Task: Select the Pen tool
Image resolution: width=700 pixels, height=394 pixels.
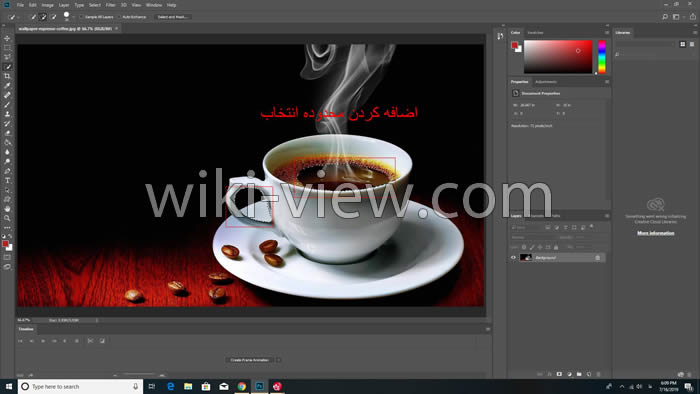Action: point(7,171)
